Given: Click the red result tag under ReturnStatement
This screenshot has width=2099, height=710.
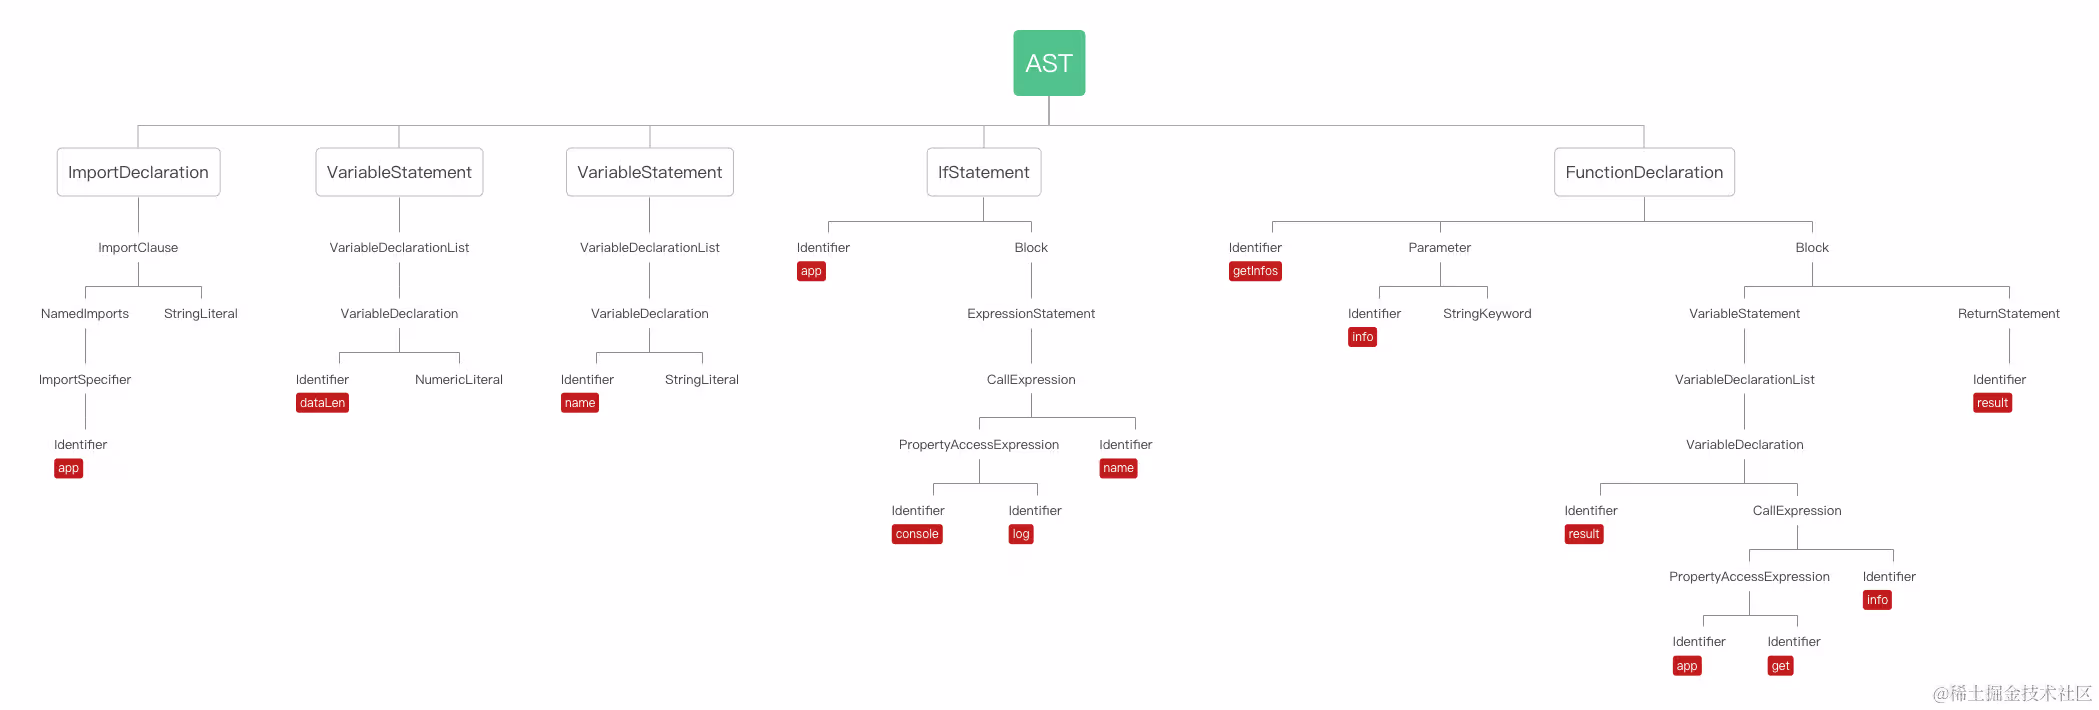Looking at the screenshot, I should click(1992, 403).
